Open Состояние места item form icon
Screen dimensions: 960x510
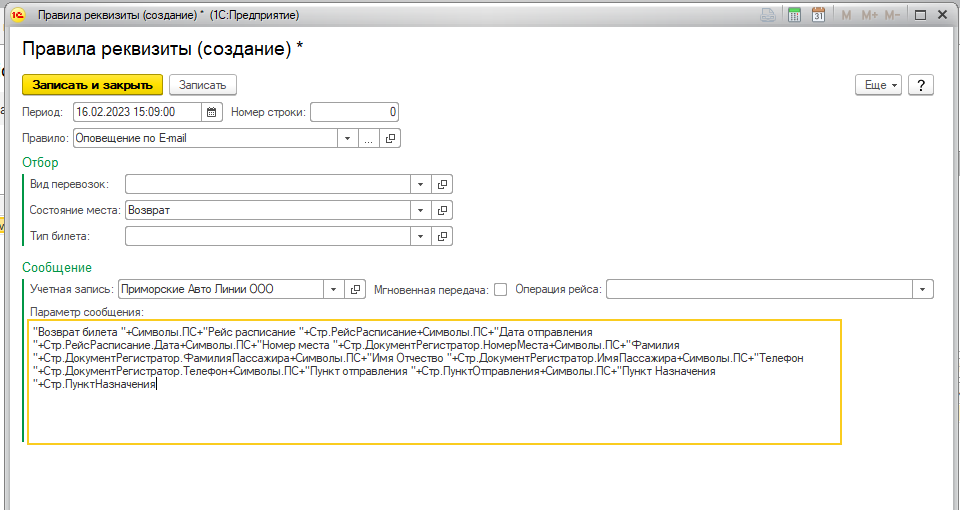(443, 210)
